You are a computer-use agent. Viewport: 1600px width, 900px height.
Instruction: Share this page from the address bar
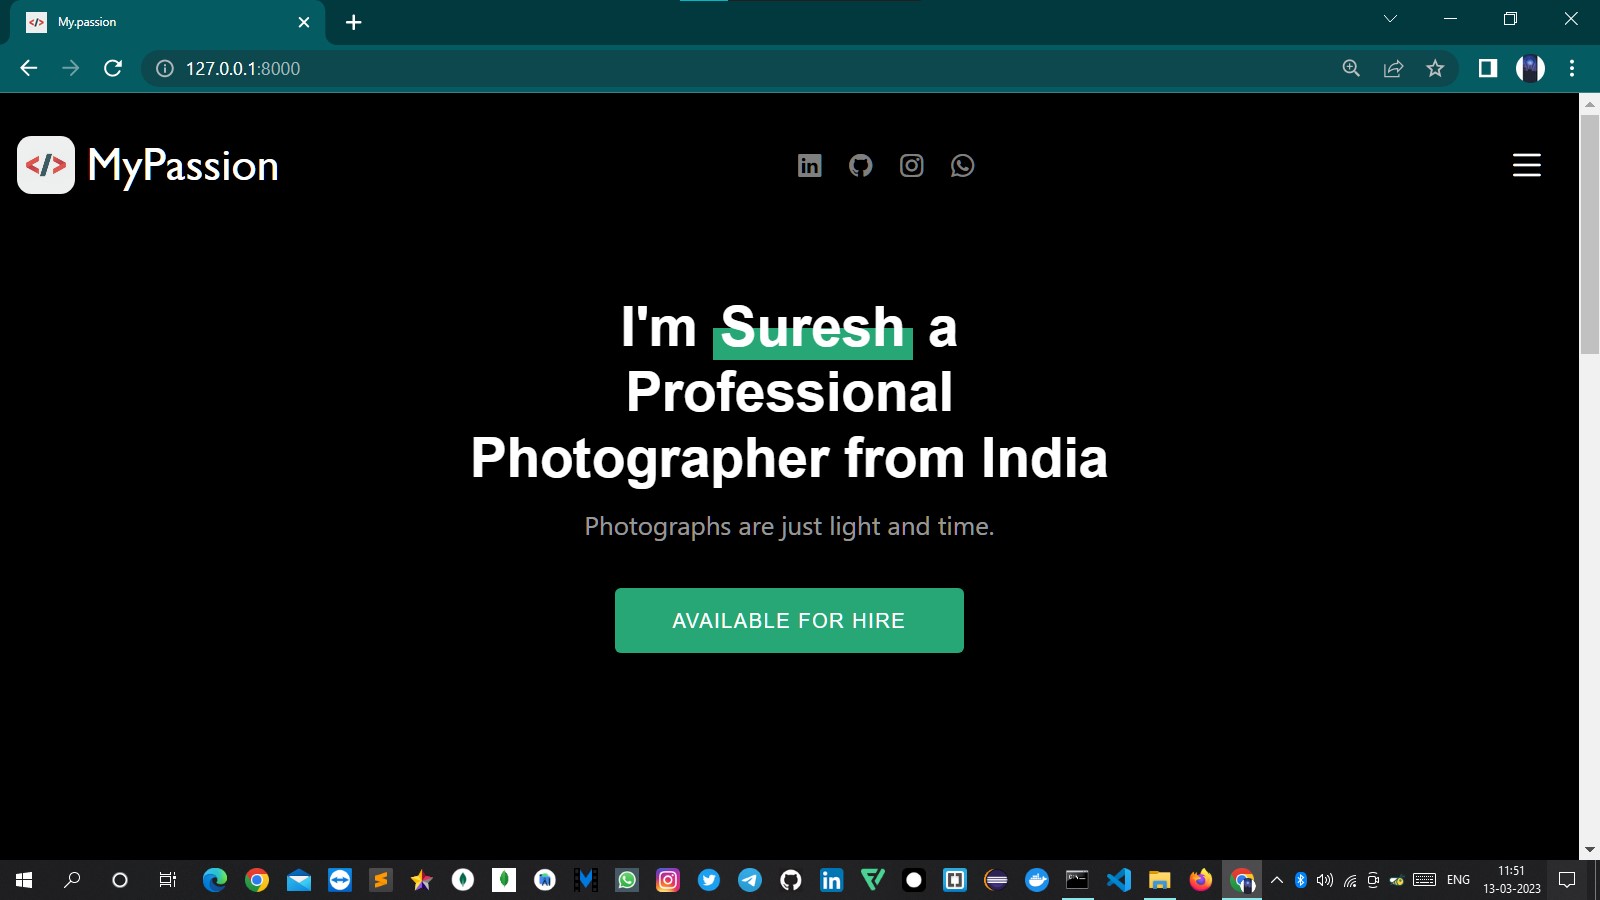1393,68
